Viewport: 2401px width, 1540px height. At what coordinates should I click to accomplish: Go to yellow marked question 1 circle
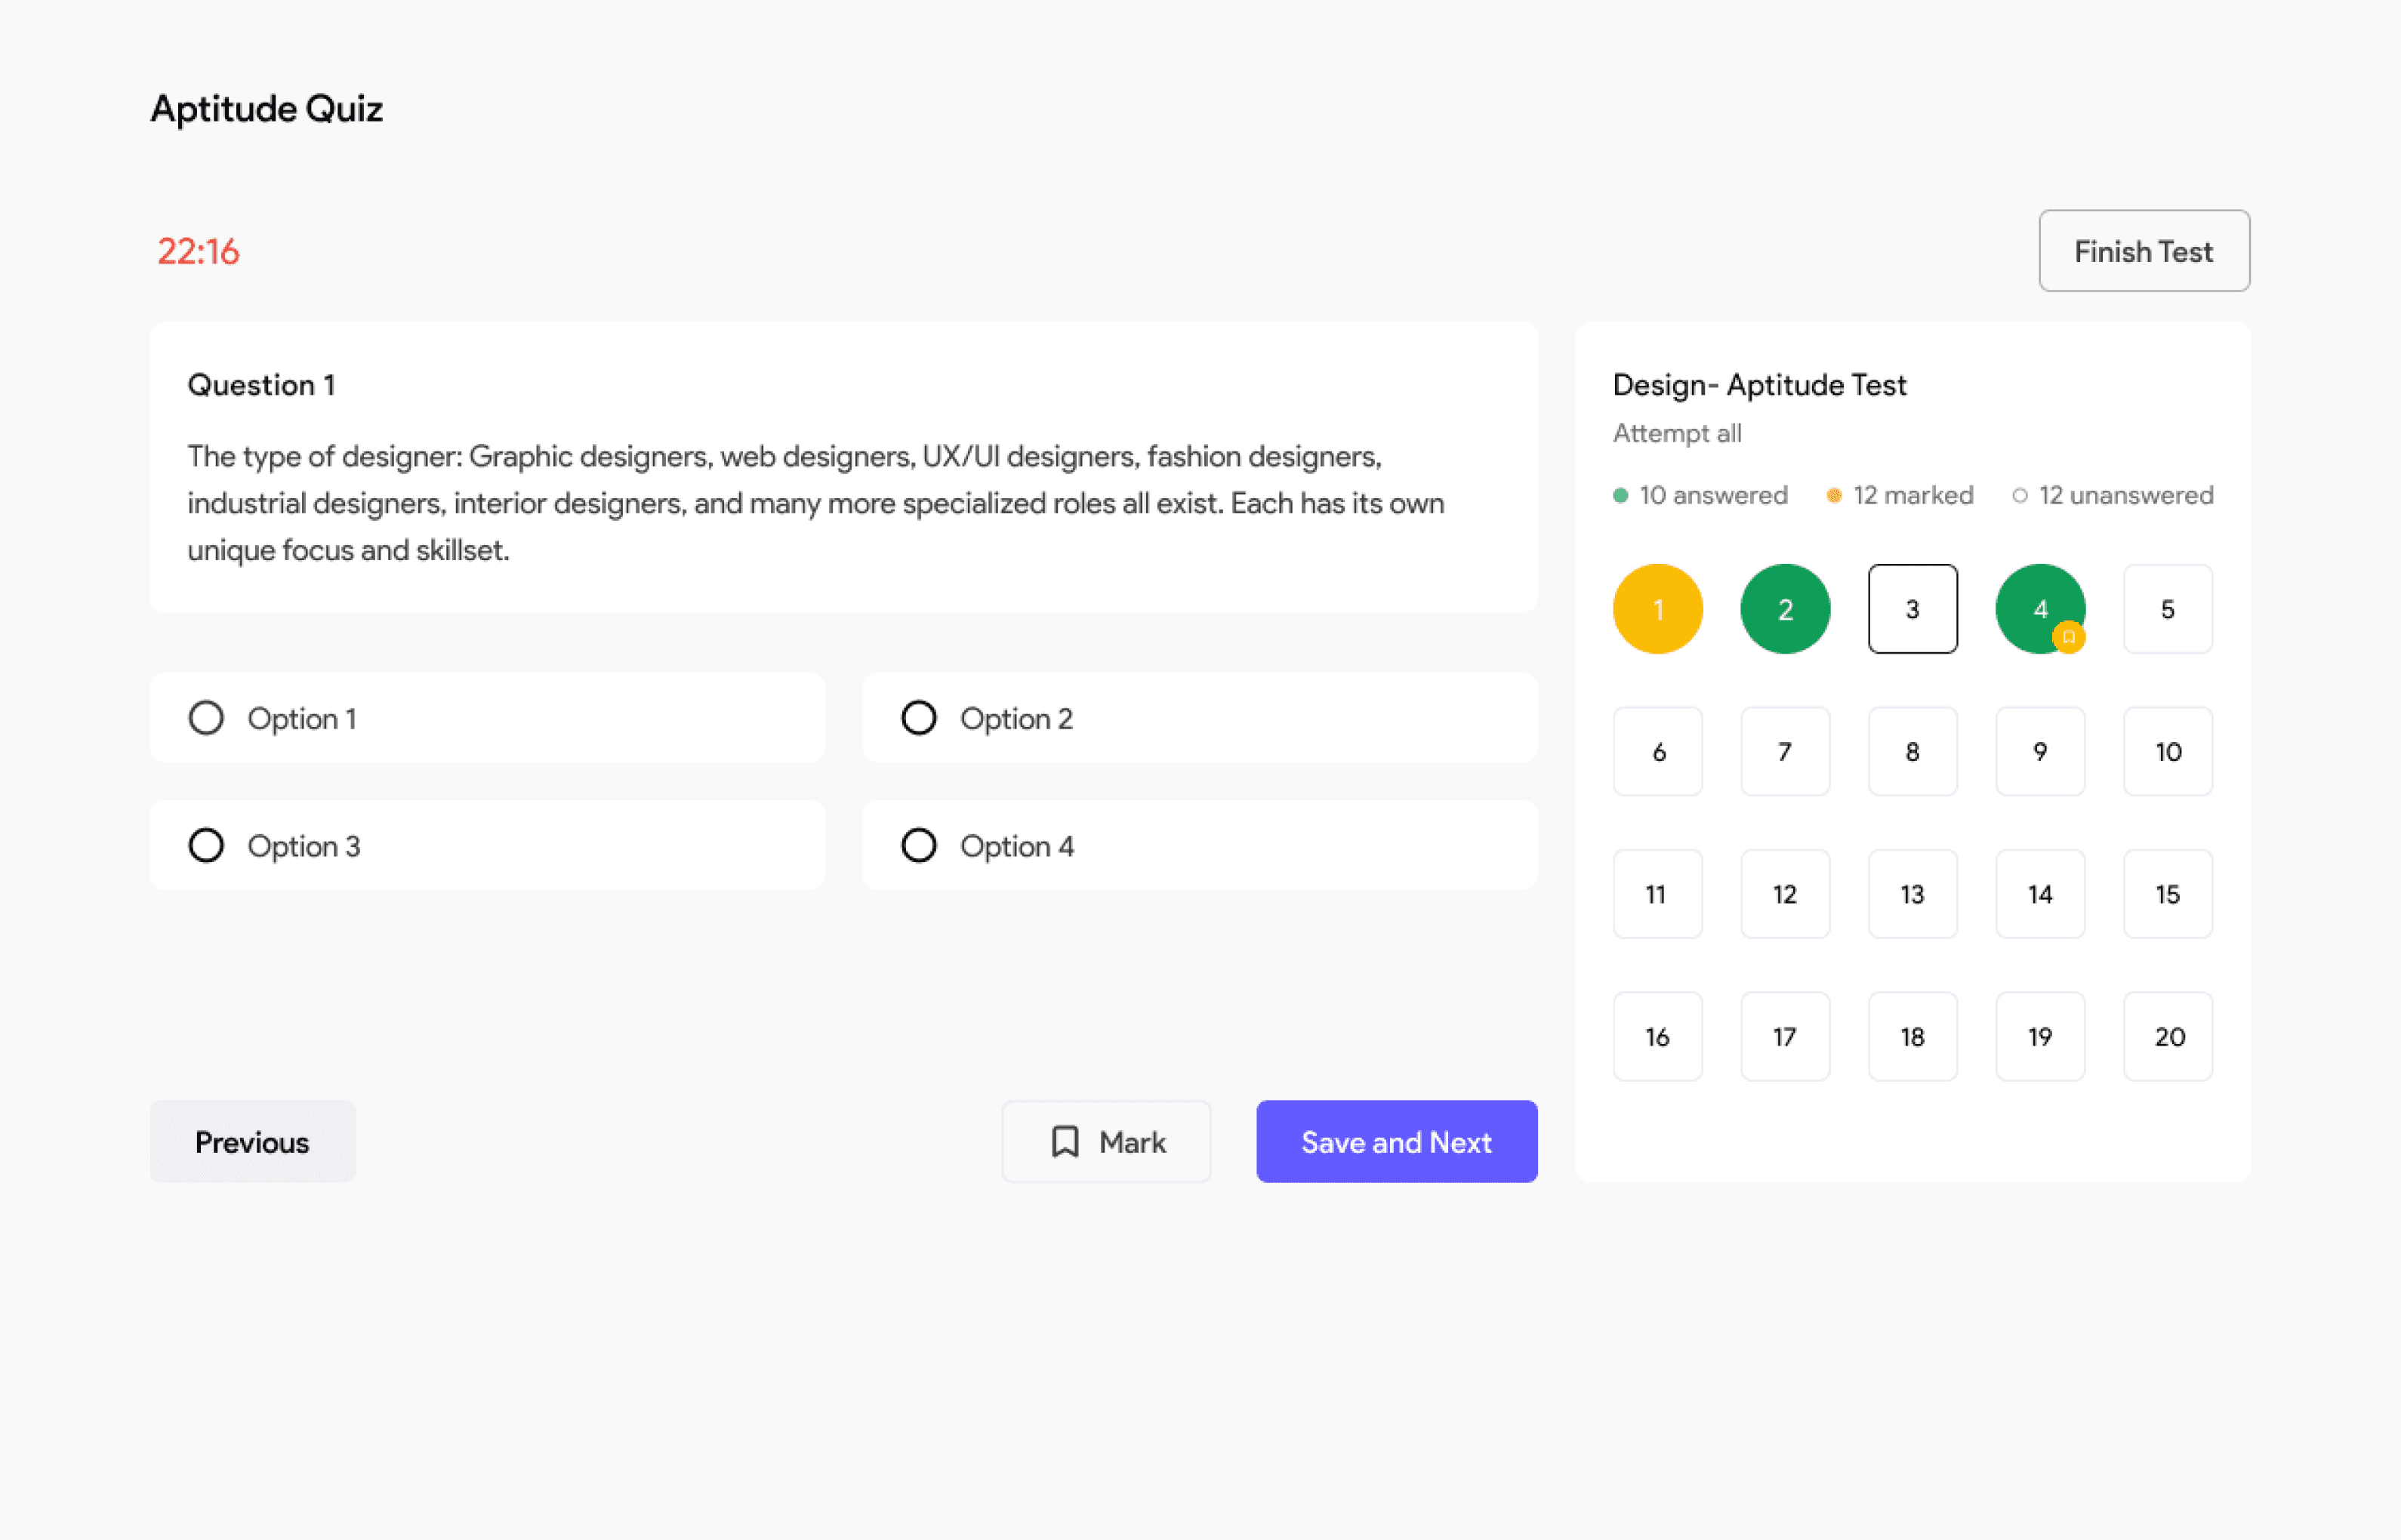pyautogui.click(x=1657, y=609)
